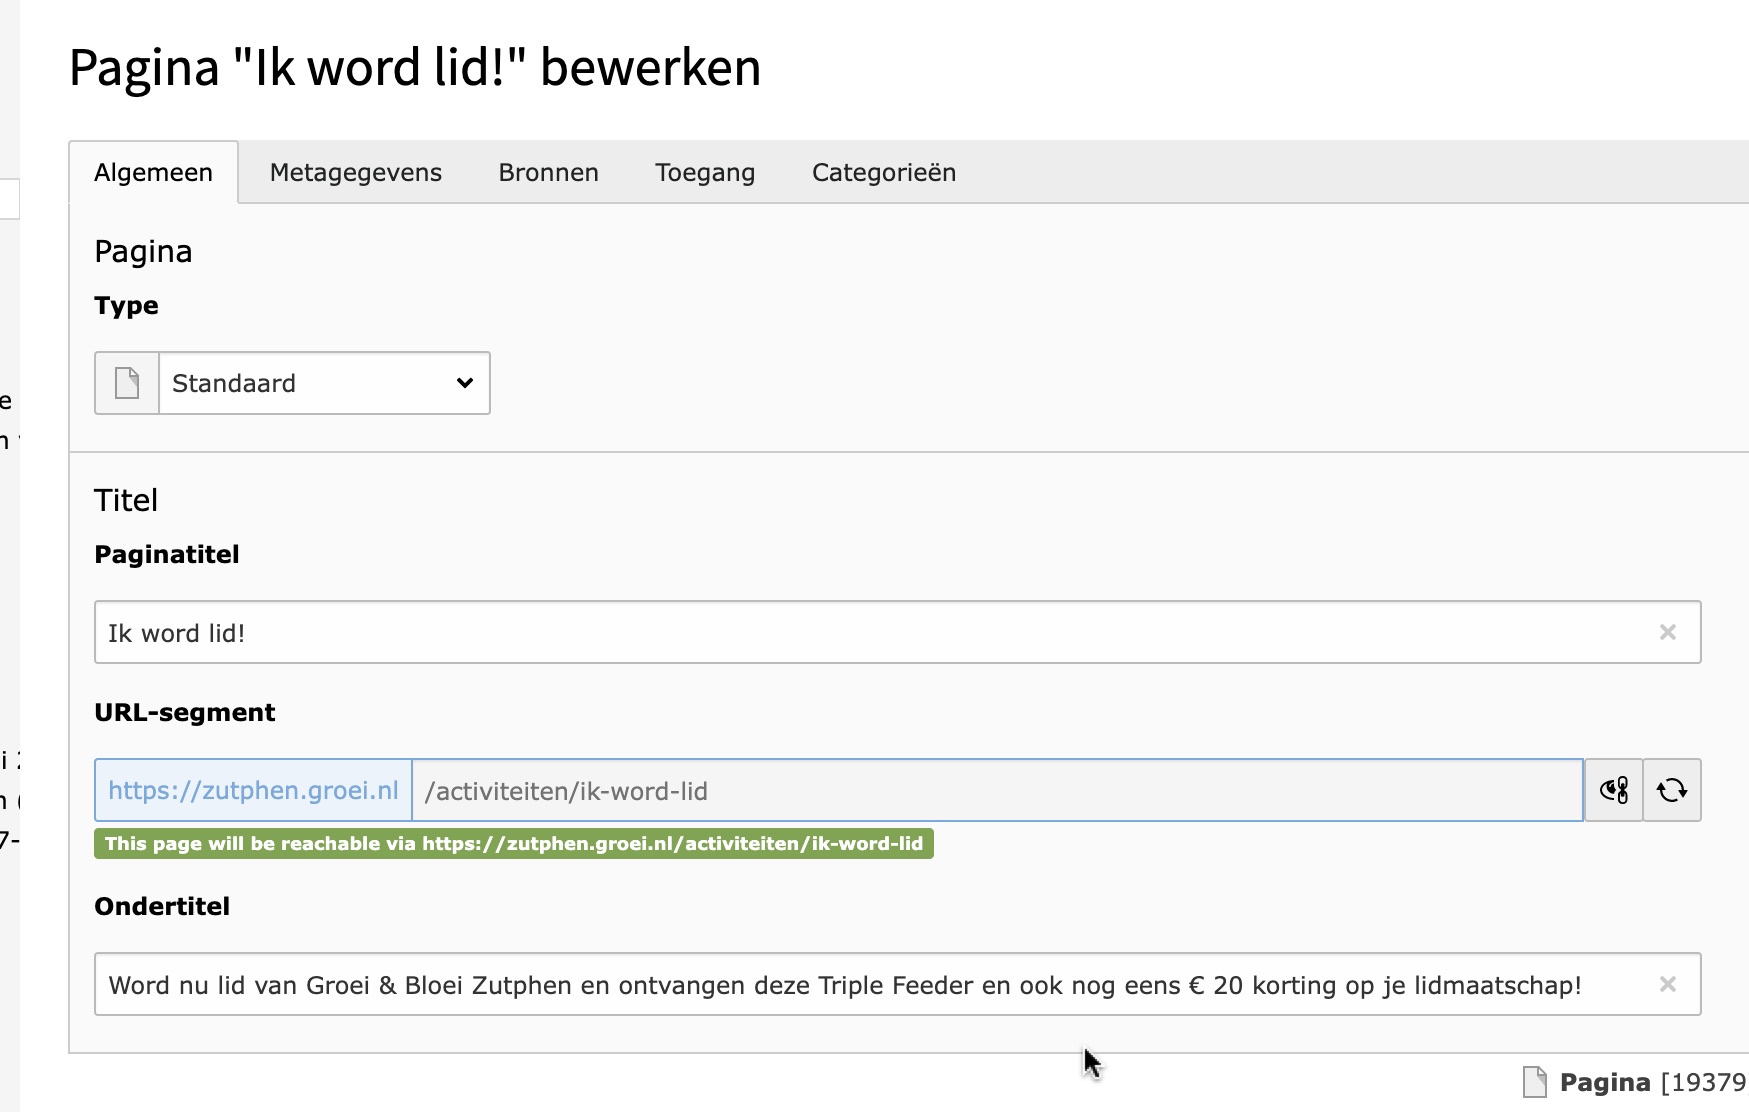
Task: Click the Pagina record label at bottom right
Action: coord(1604,1082)
